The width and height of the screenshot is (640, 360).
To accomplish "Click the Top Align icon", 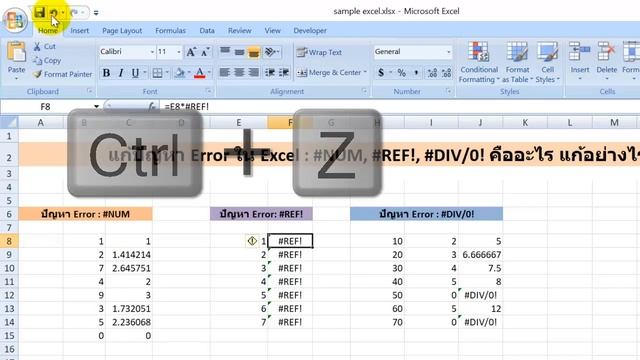I will coord(225,52).
